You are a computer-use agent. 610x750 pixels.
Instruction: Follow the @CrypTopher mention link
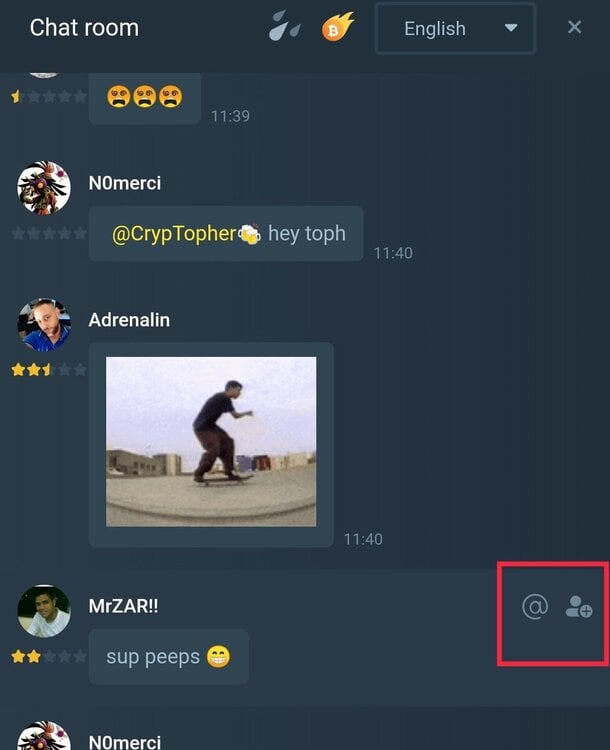(x=174, y=234)
